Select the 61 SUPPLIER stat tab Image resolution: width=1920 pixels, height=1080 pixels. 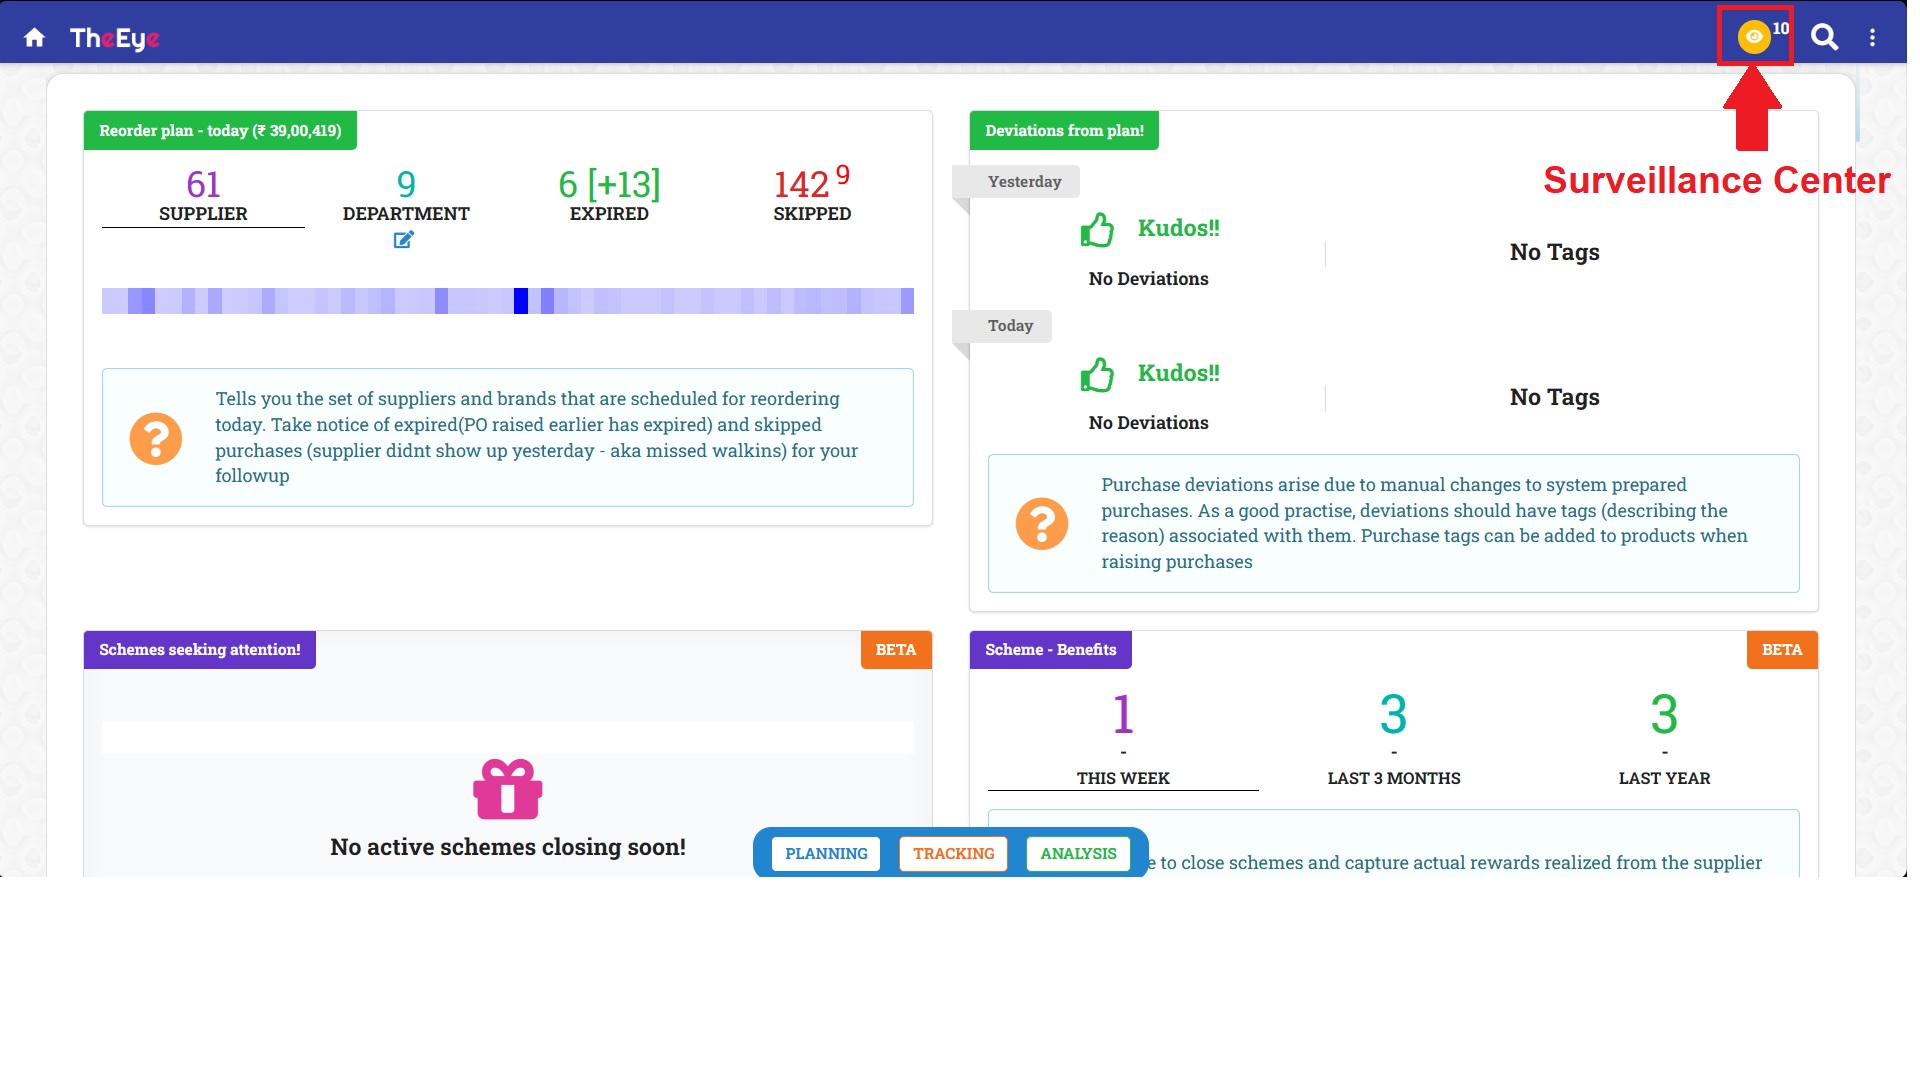point(203,195)
